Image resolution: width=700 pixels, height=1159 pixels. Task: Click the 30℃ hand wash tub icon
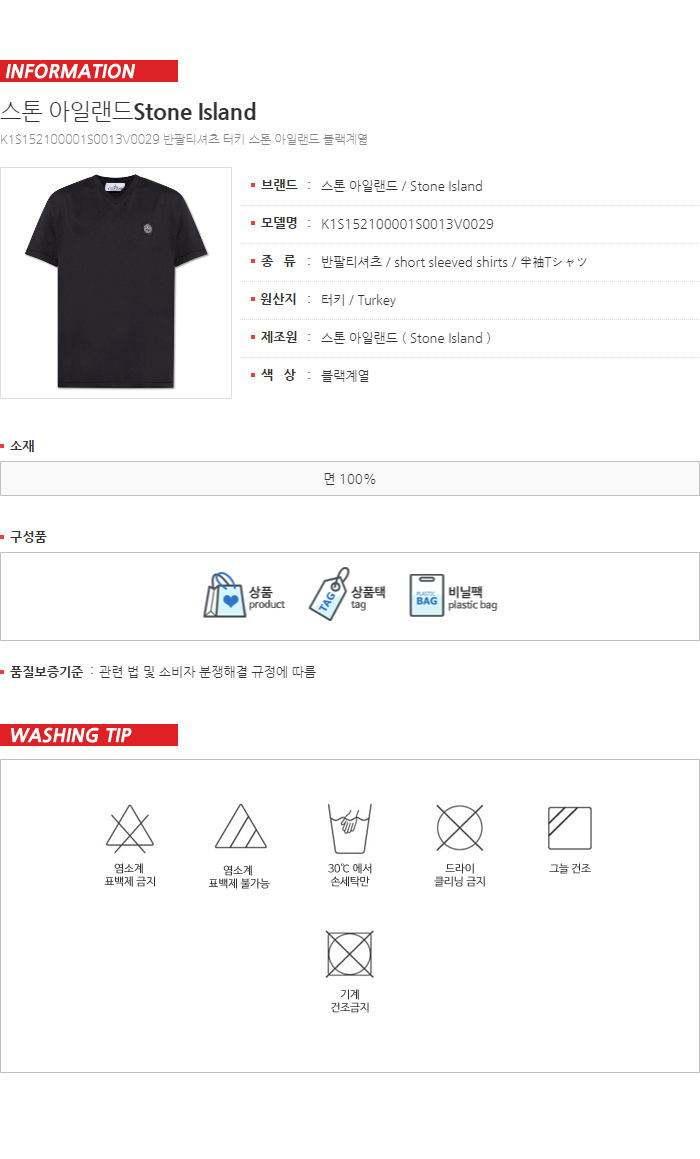350,829
